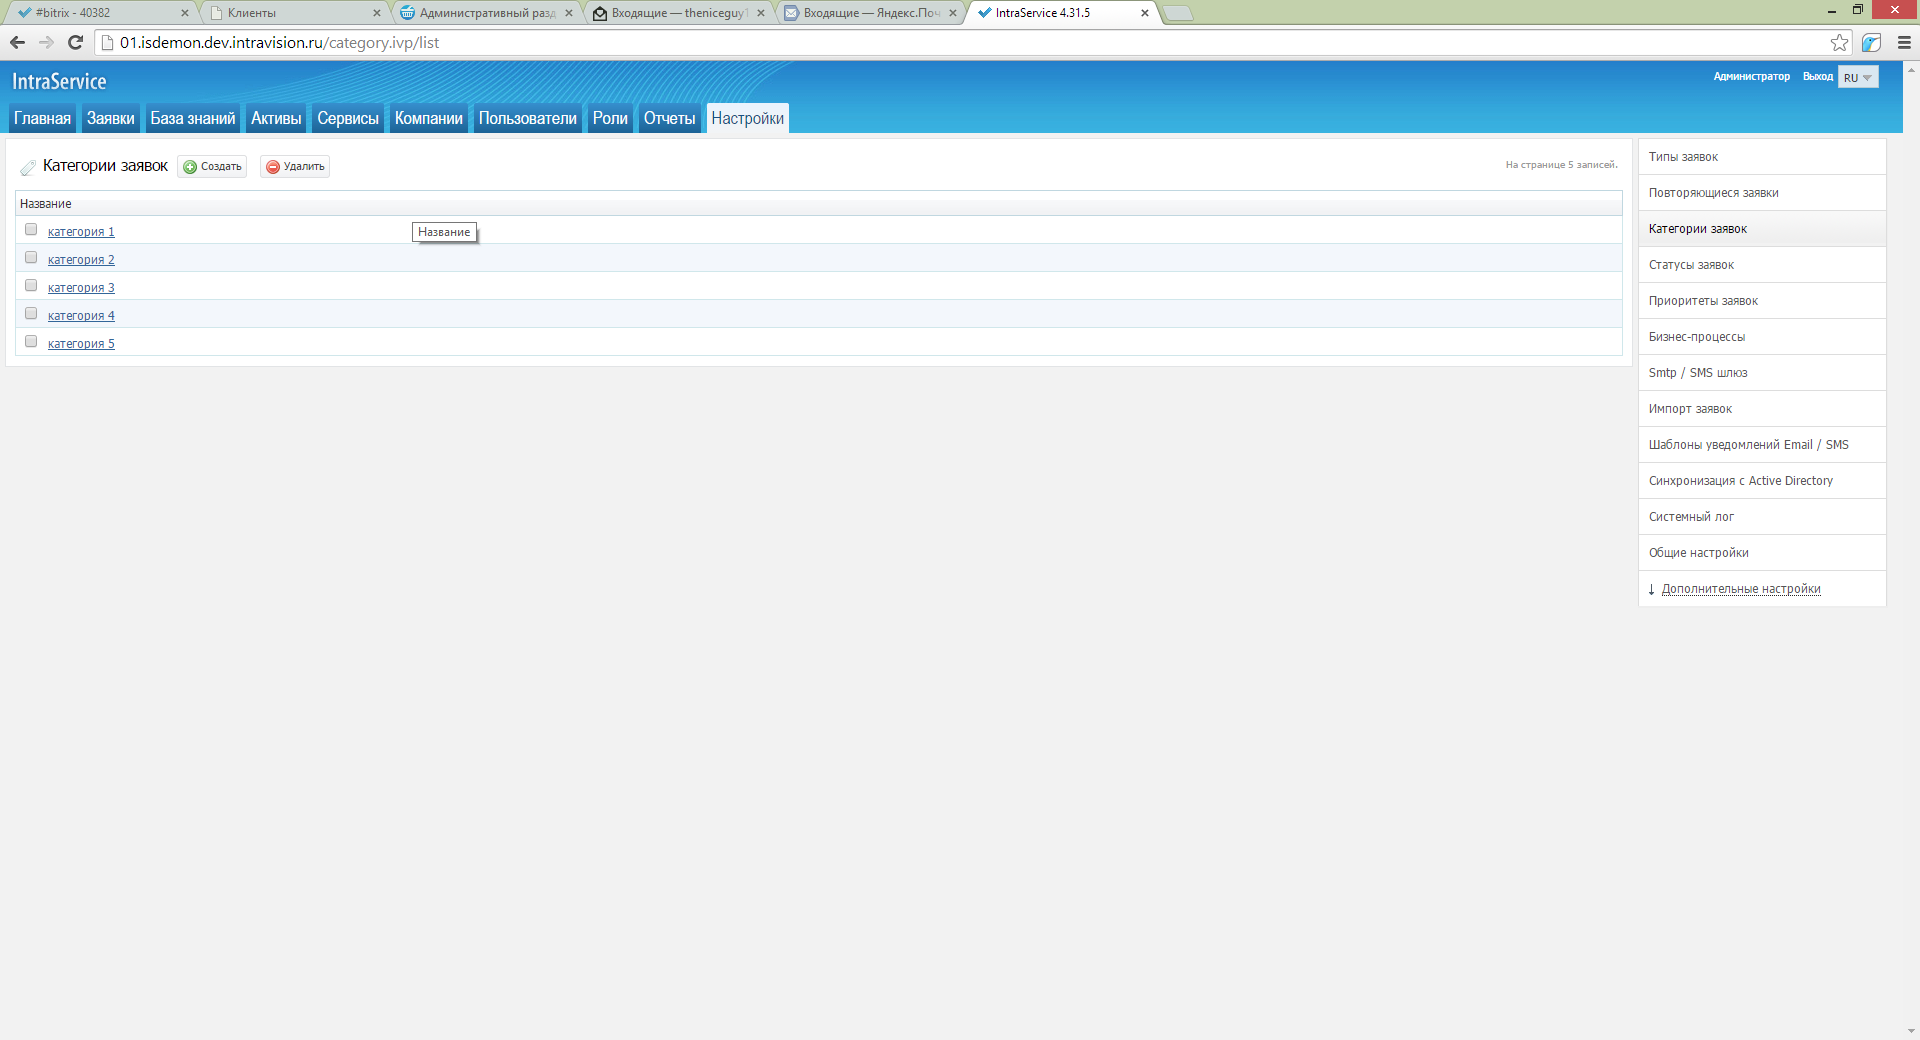This screenshot has width=1920, height=1040.
Task: Select Категории заявок in sidebar
Action: click(x=1762, y=229)
